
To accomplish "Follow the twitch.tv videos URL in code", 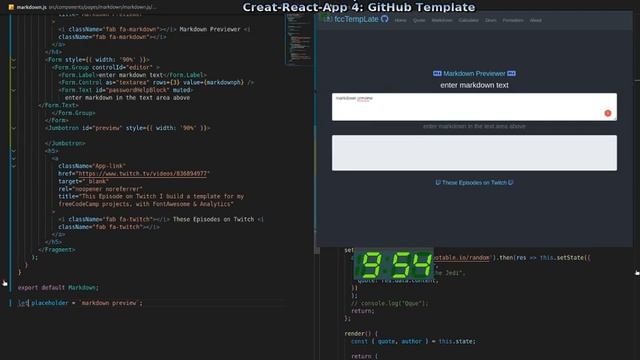I will pos(143,173).
